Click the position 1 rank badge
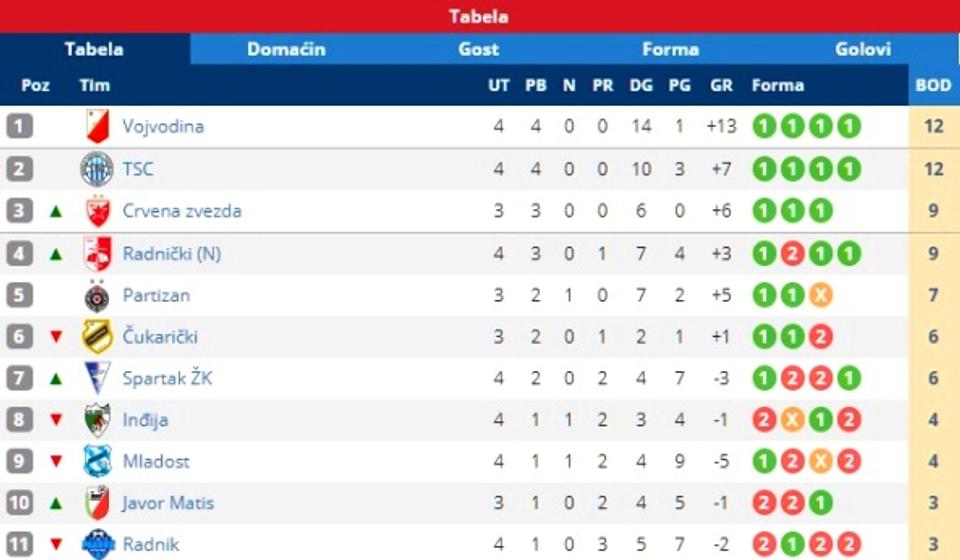960x560 pixels. pyautogui.click(x=19, y=127)
